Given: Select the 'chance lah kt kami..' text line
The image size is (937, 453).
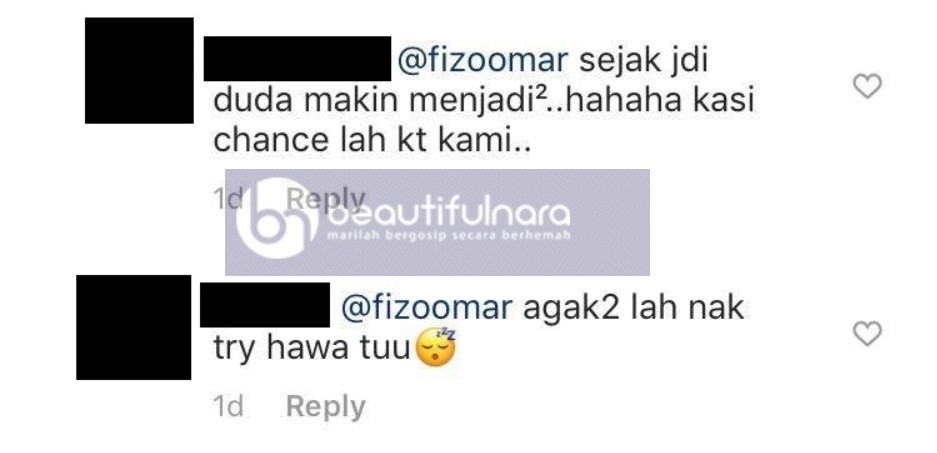Looking at the screenshot, I should click(372, 141).
